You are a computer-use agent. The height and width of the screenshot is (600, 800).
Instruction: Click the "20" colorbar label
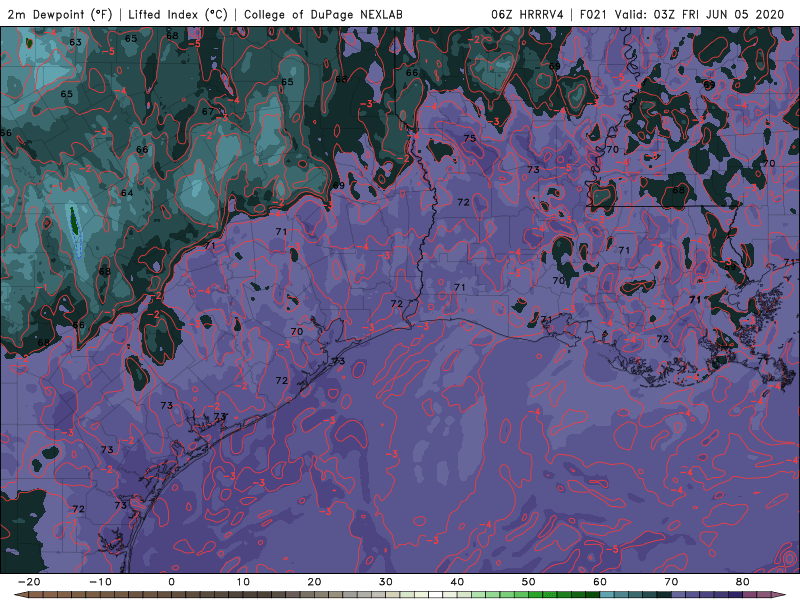314,582
